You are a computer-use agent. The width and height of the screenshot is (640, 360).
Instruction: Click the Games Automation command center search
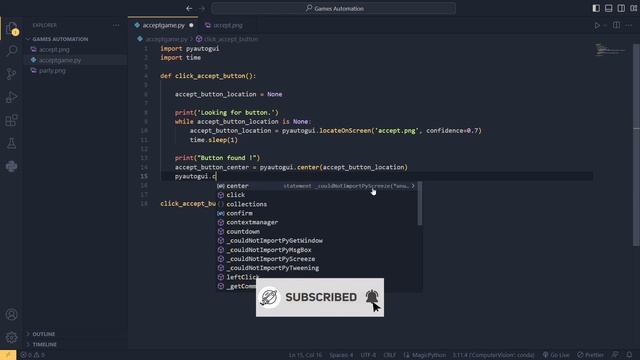click(x=333, y=8)
